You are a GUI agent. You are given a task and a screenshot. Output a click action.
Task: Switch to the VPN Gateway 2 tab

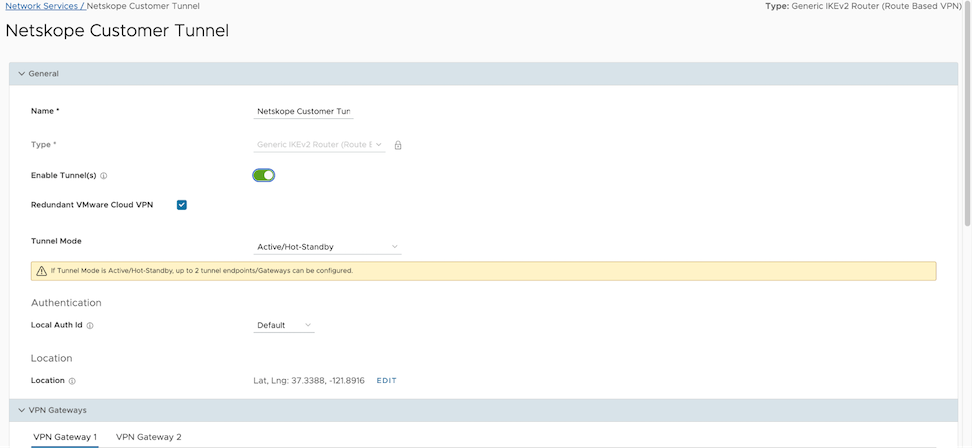click(149, 437)
